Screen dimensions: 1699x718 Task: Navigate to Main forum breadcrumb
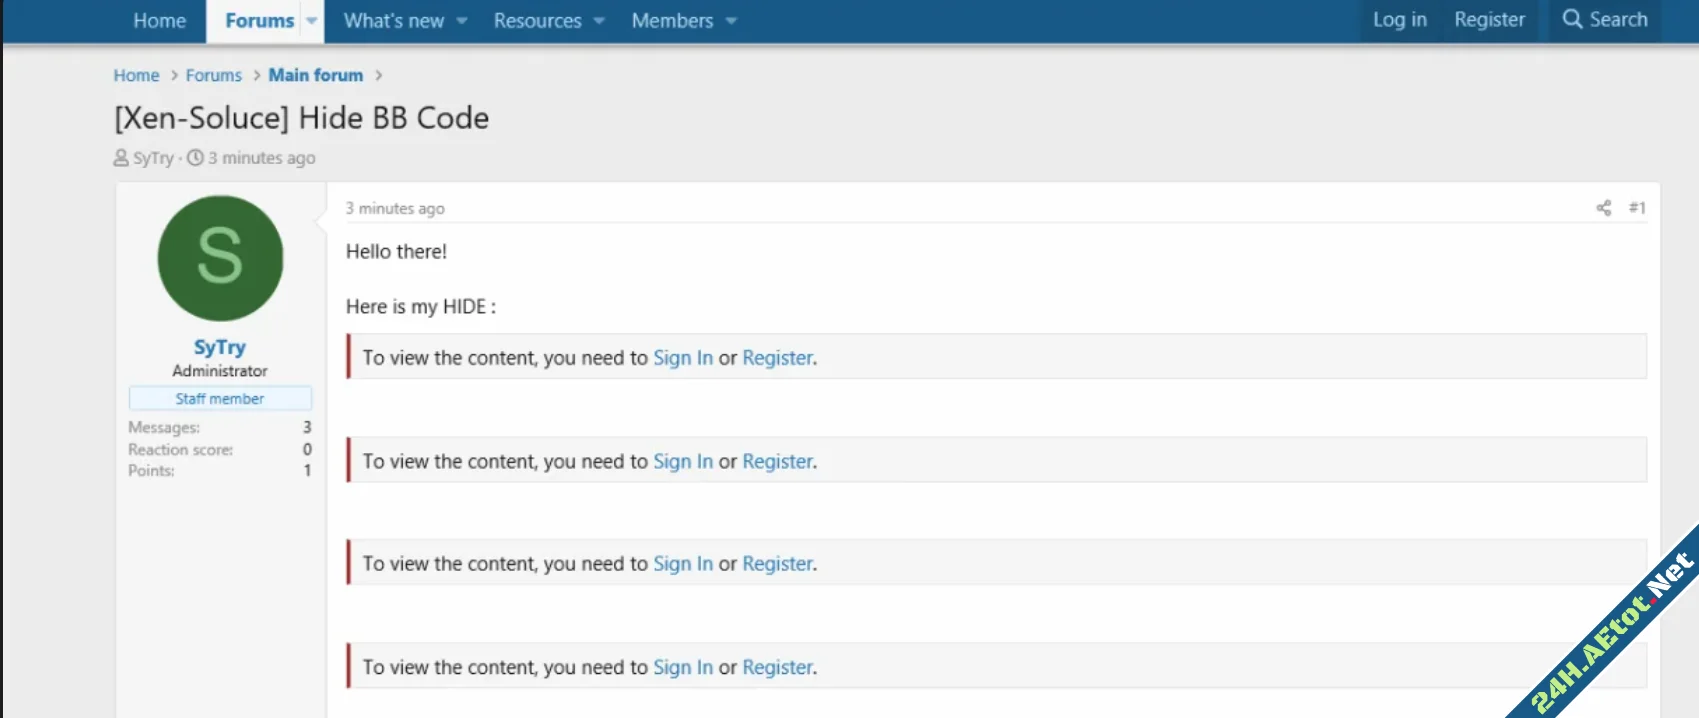pos(315,75)
